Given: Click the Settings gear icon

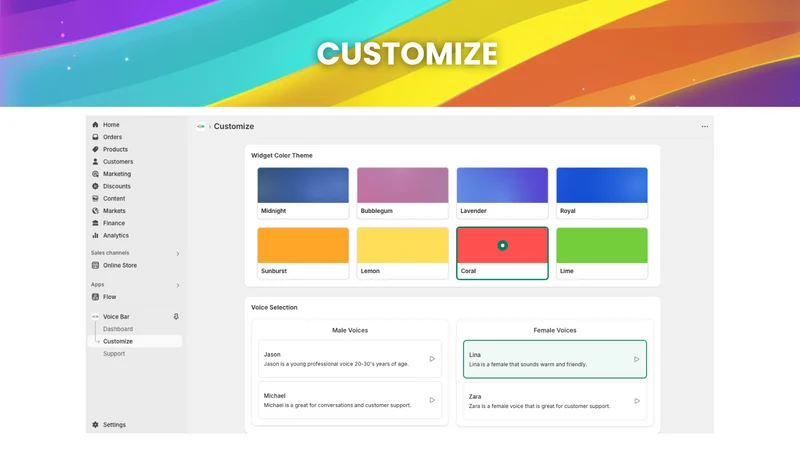Looking at the screenshot, I should [x=95, y=424].
